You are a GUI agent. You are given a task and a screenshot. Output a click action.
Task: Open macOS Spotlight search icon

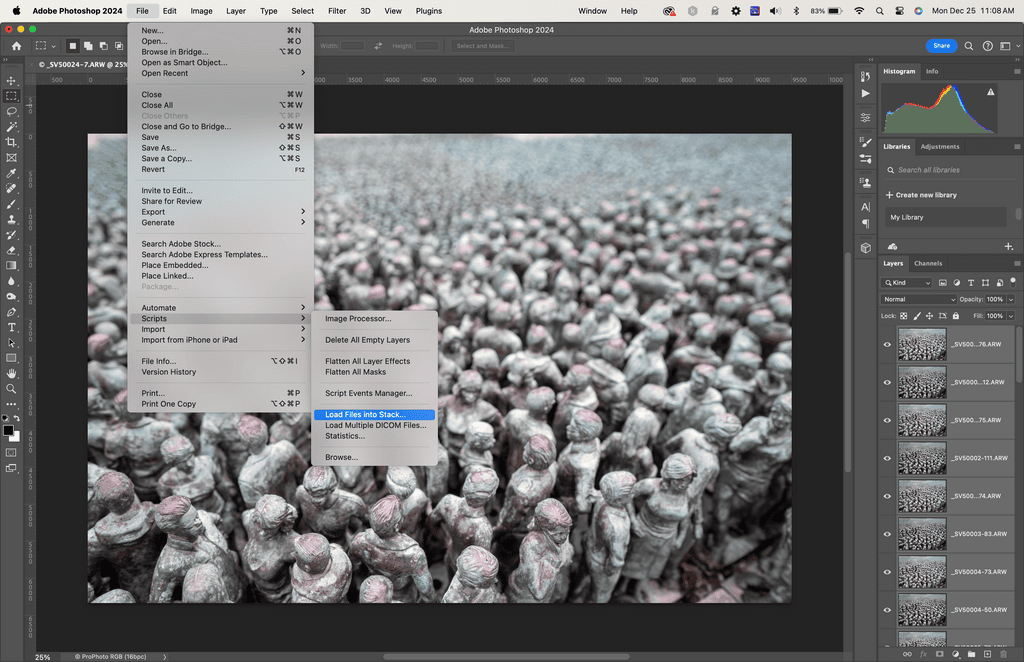[880, 10]
